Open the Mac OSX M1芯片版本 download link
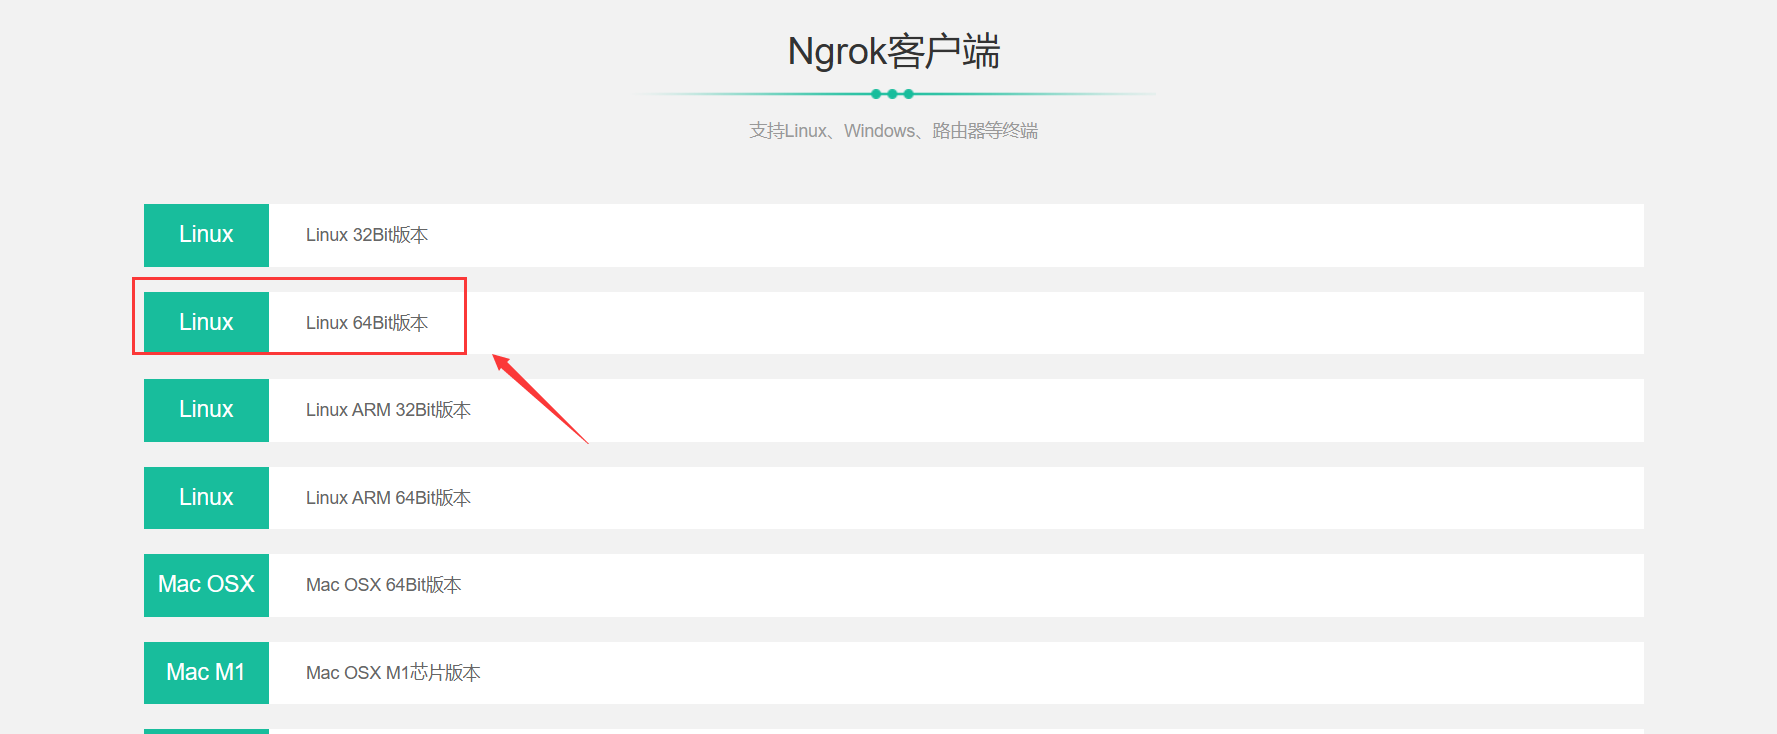1777x734 pixels. [393, 673]
